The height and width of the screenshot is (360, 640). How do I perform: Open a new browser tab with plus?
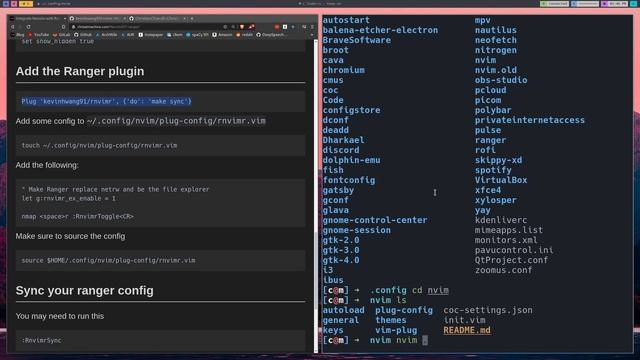coord(192,18)
